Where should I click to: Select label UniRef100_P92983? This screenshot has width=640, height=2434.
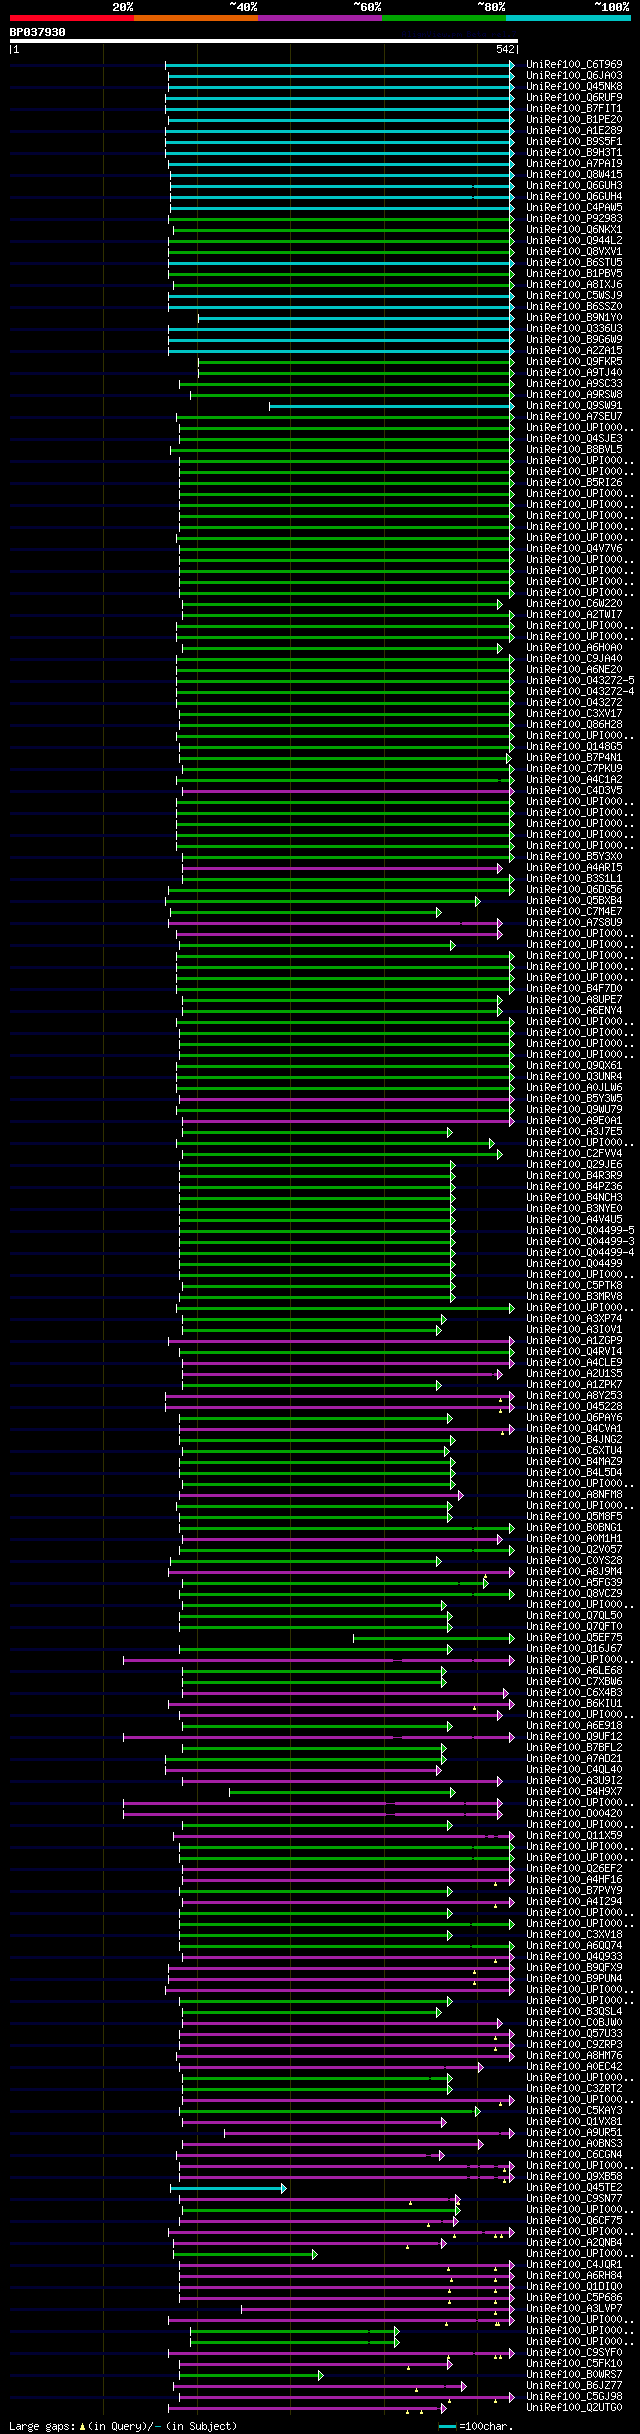coord(574,219)
